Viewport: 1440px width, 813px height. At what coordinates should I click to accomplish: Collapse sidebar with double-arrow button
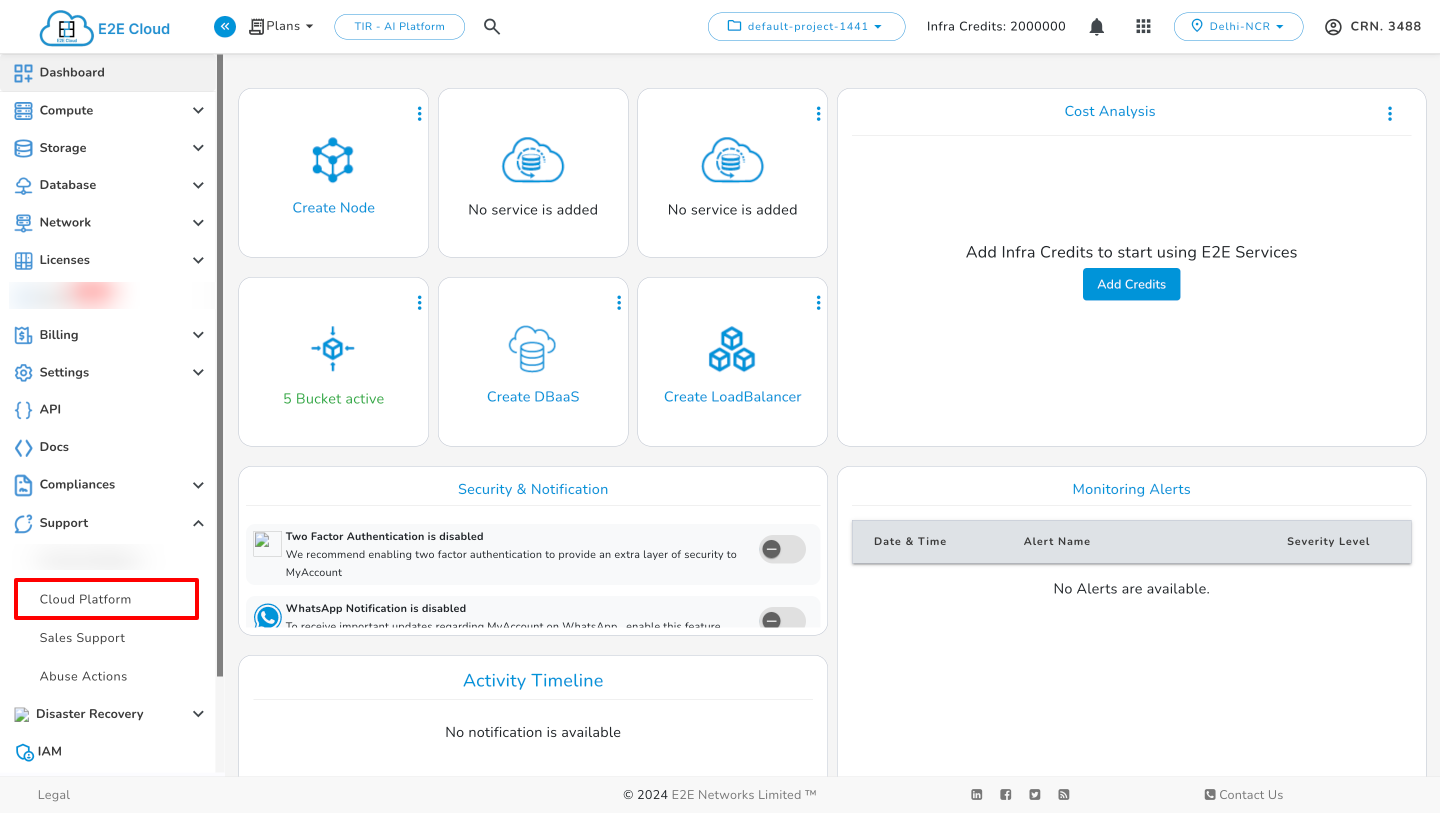225,26
